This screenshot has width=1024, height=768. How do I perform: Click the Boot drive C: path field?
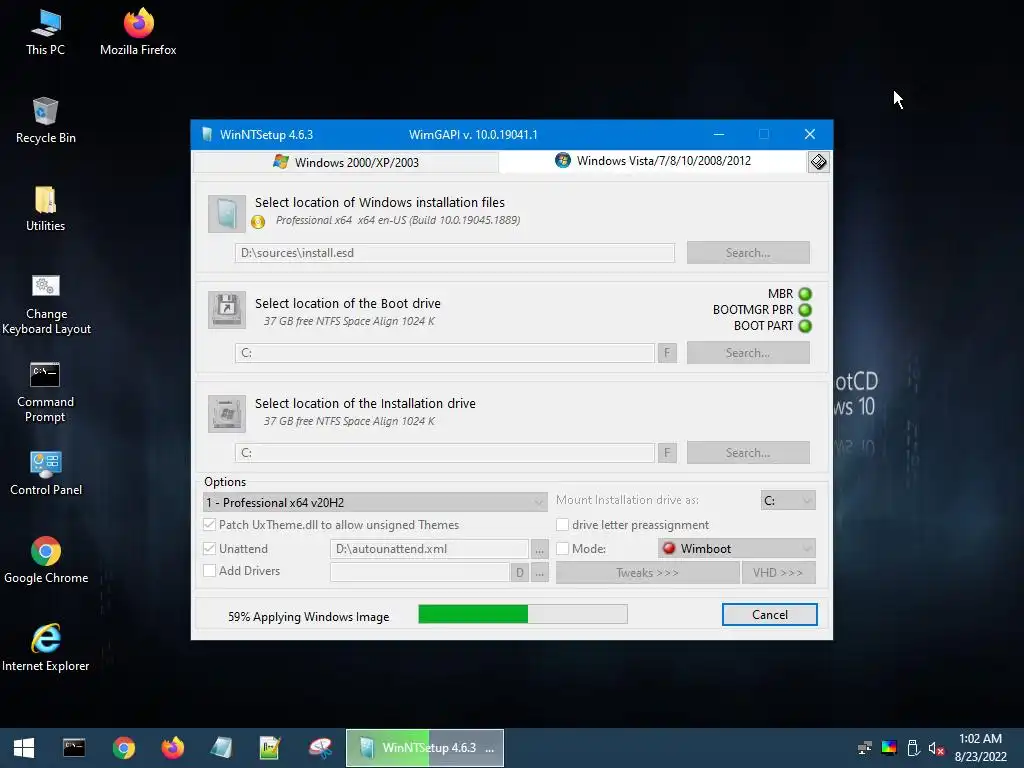[x=445, y=353]
